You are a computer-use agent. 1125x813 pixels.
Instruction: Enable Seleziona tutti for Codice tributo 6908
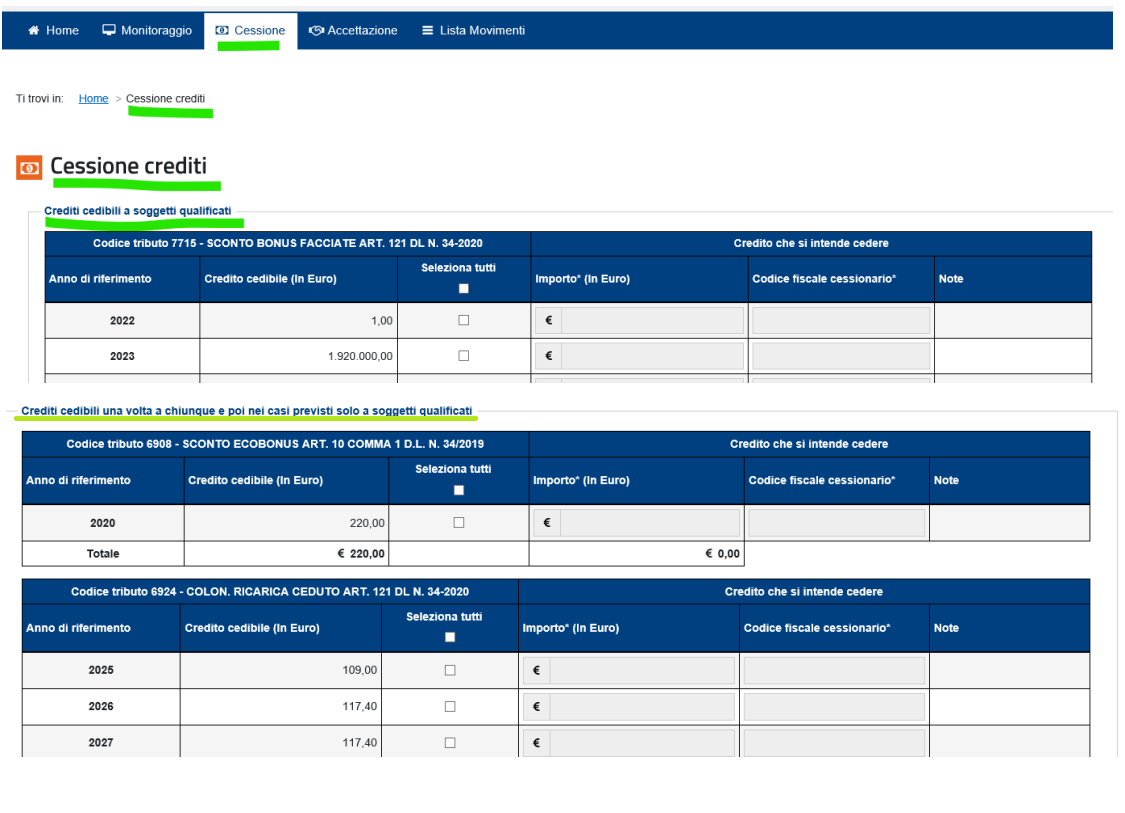[459, 490]
